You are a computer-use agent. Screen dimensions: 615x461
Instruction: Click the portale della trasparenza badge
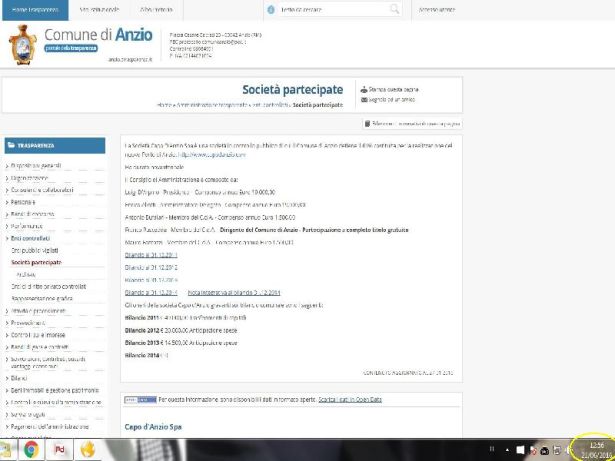[71, 48]
